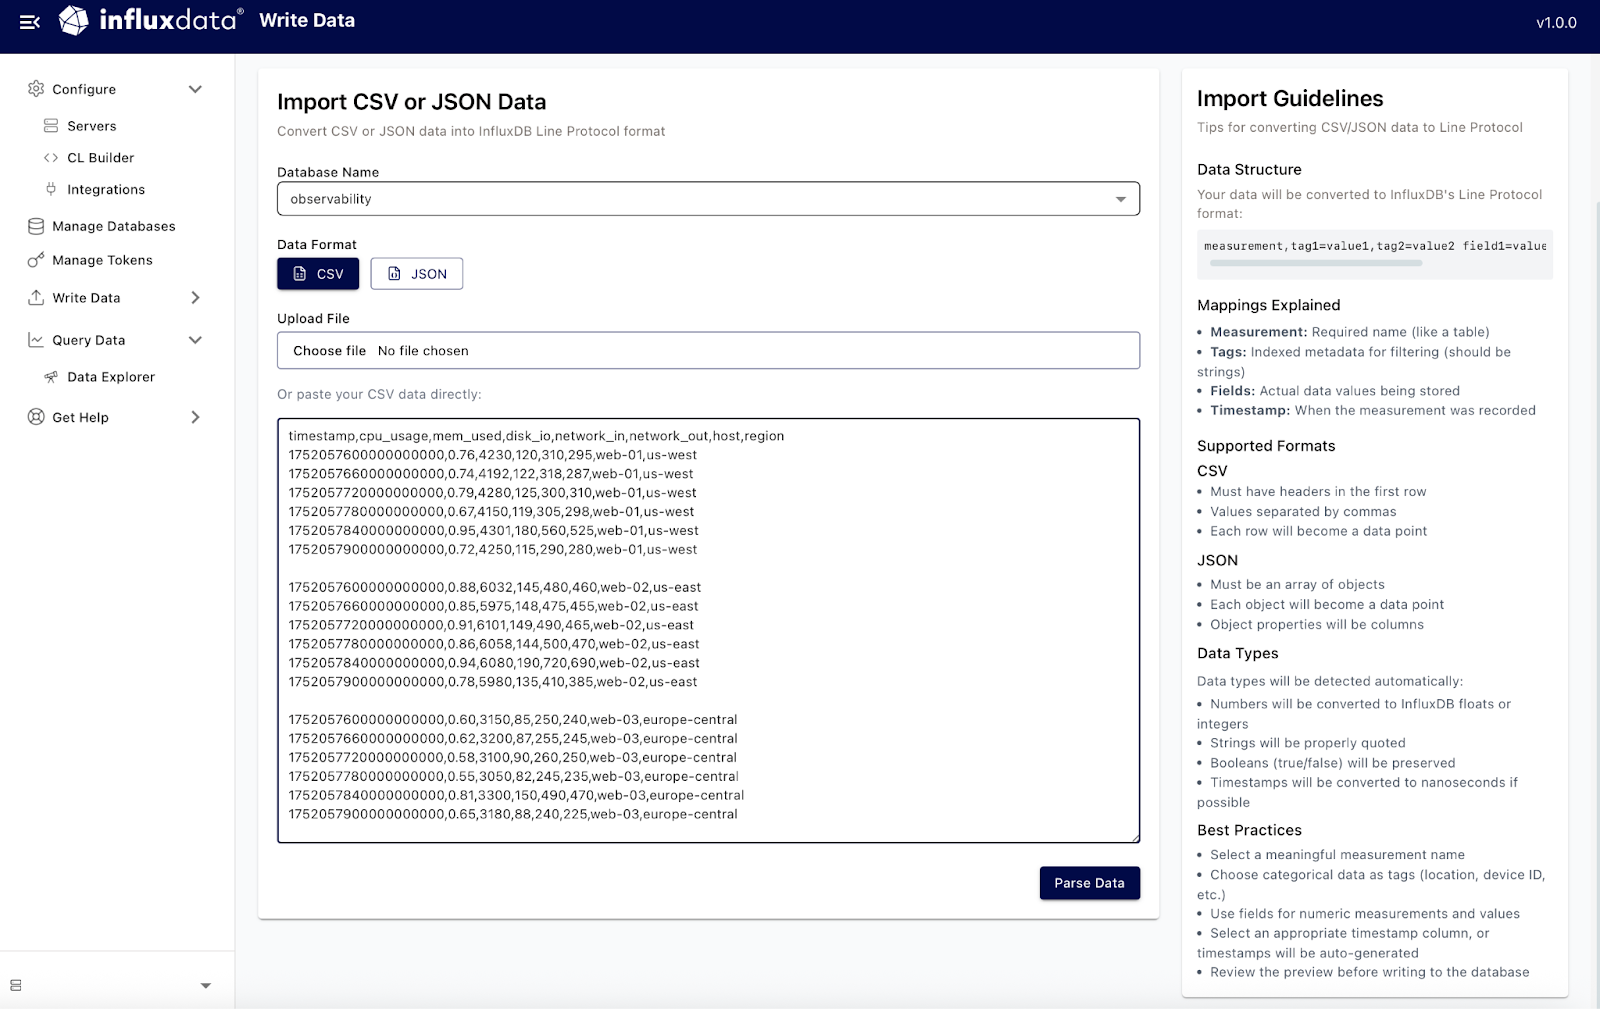1600x1009 pixels.
Task: Click the CL Builder code brackets icon
Action: tap(51, 158)
